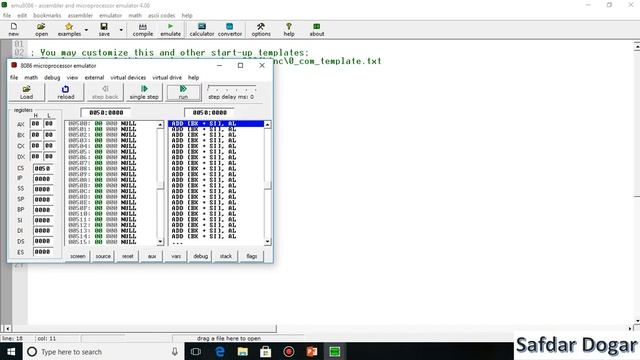Open a file with the open icon
This screenshot has width=640, height=360.
41,30
